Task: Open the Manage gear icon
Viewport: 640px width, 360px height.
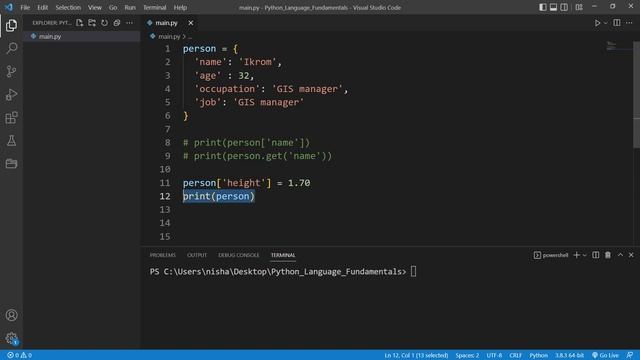Action: click(11, 338)
